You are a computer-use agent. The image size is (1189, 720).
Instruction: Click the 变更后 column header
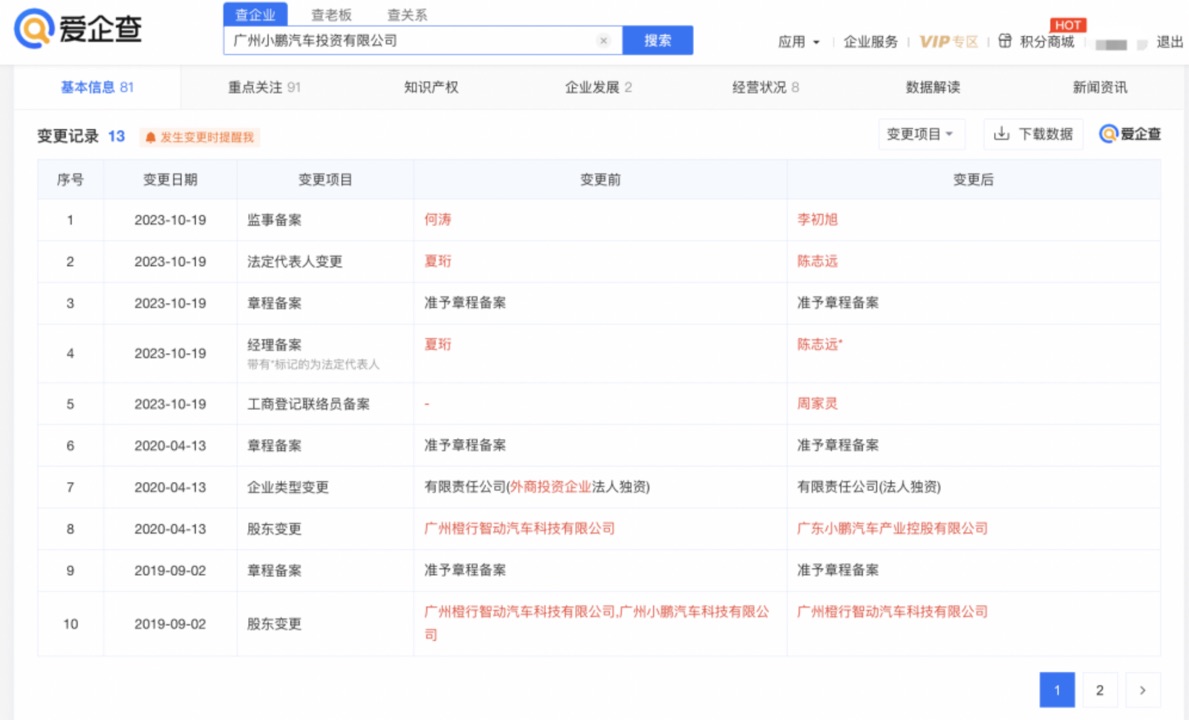[974, 180]
